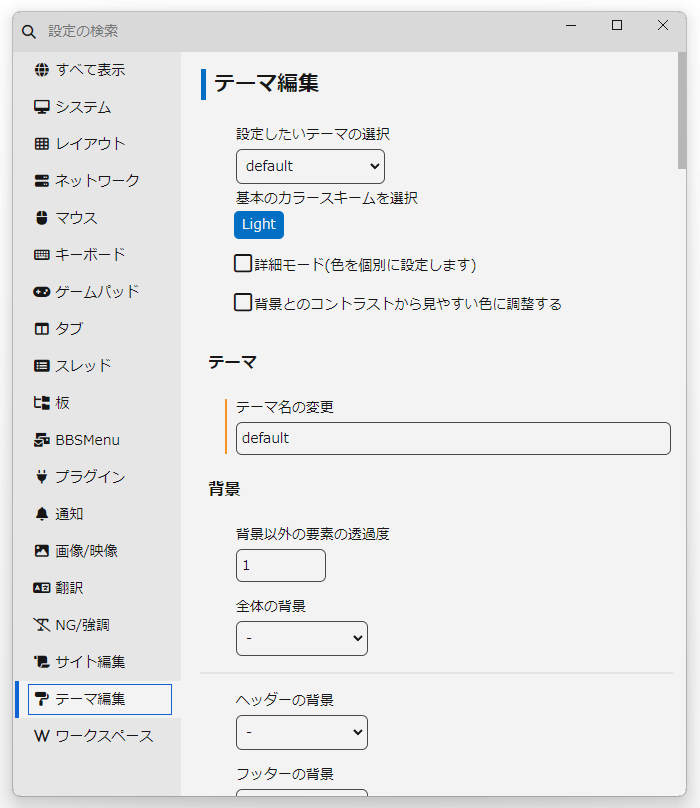Click the mouse icon beside マウス
700x808 pixels.
pyautogui.click(x=42, y=218)
